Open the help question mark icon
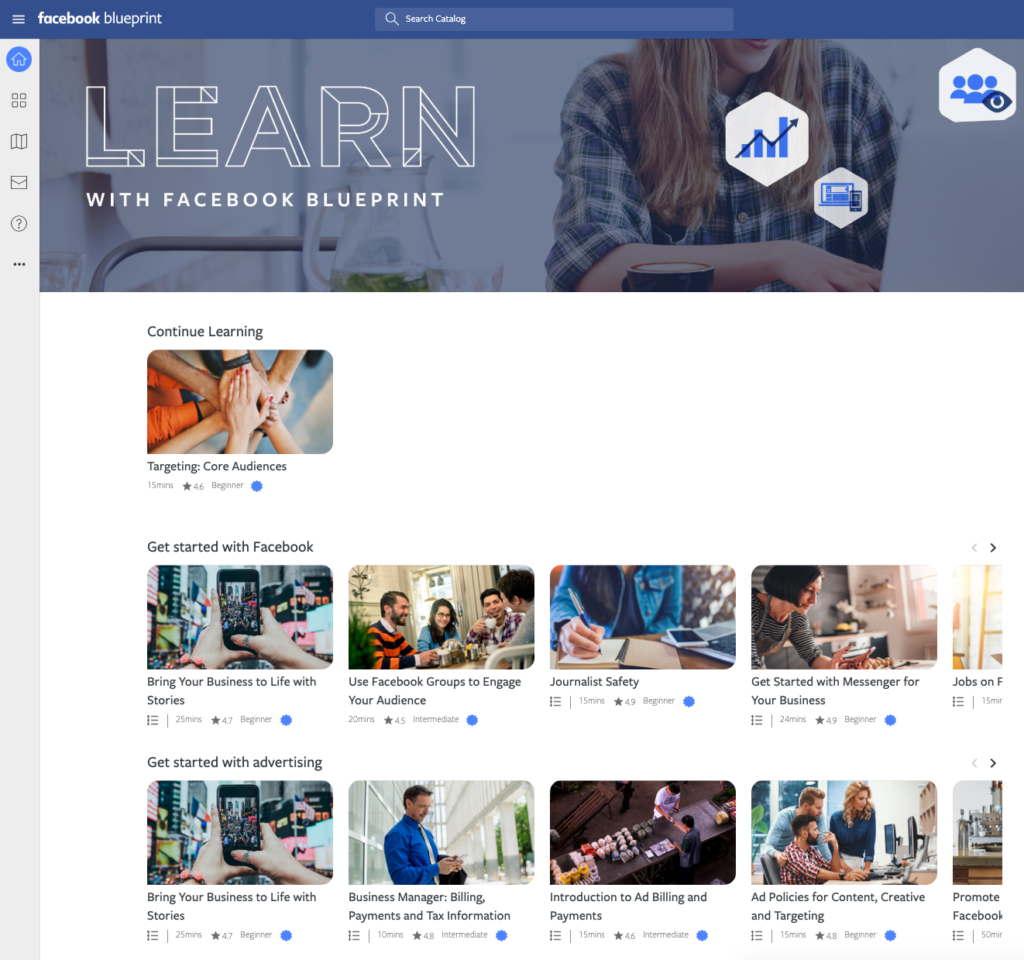The height and width of the screenshot is (960, 1024). click(19, 223)
